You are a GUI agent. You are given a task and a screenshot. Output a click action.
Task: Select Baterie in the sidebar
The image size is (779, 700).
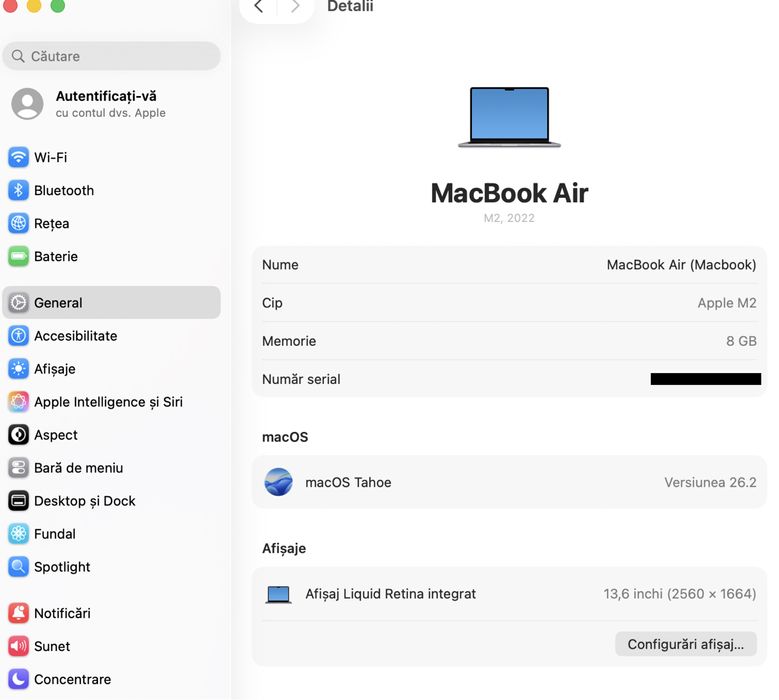pyautogui.click(x=111, y=256)
